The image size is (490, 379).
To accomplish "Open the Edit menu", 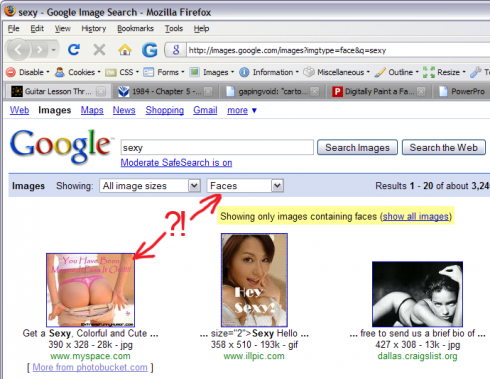I will point(37,29).
